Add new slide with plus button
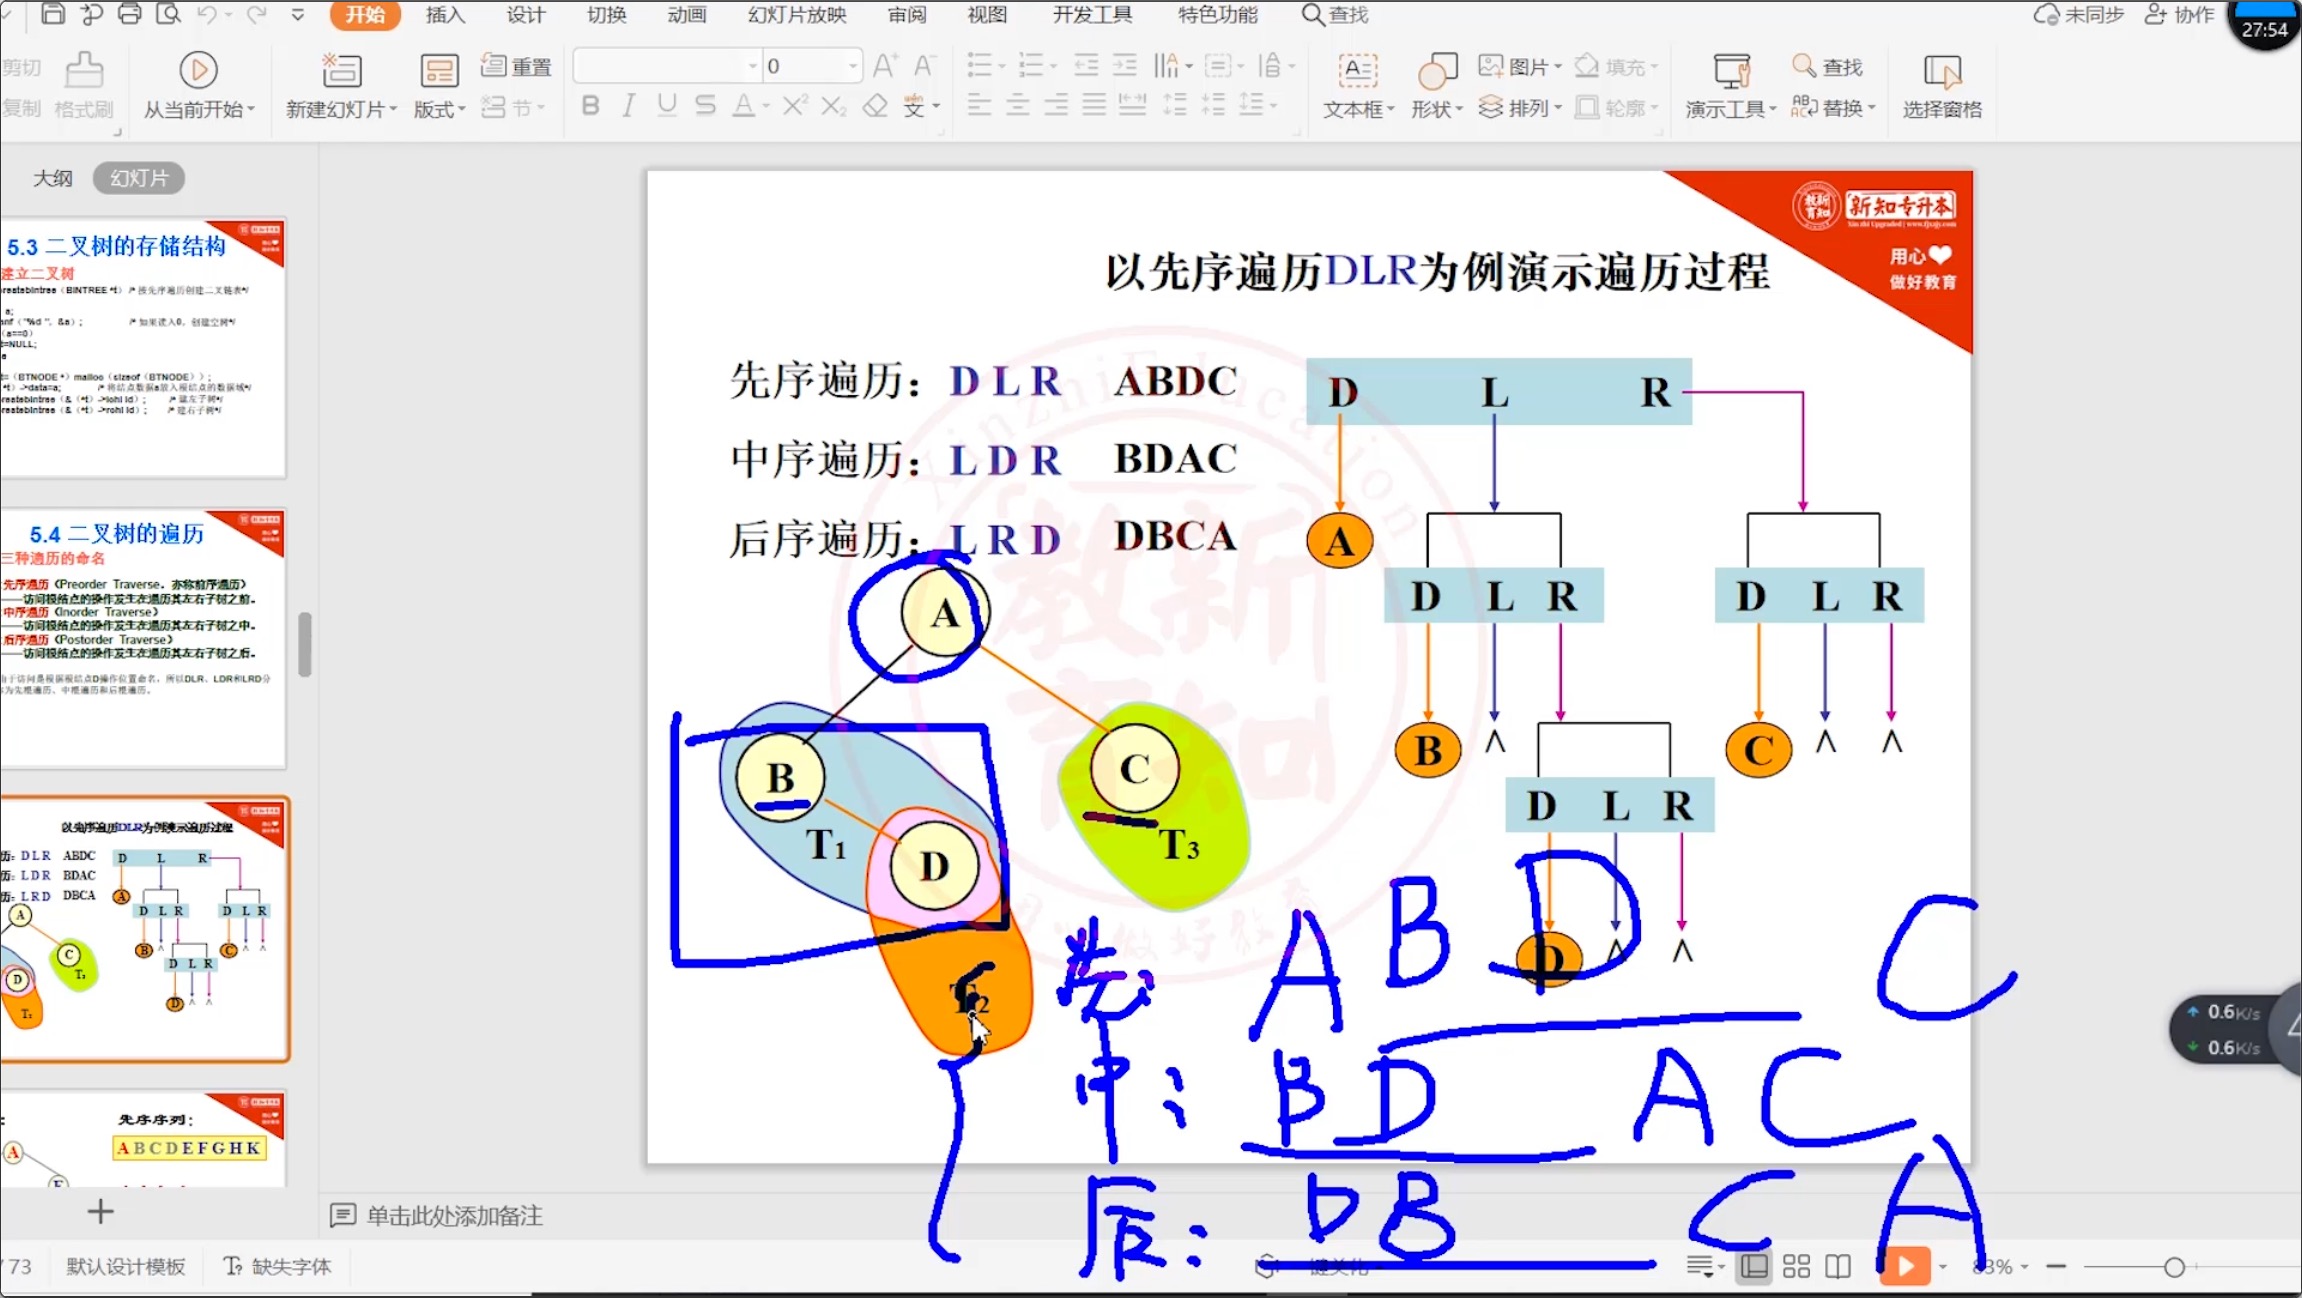This screenshot has height=1298, width=2302. pos(100,1211)
